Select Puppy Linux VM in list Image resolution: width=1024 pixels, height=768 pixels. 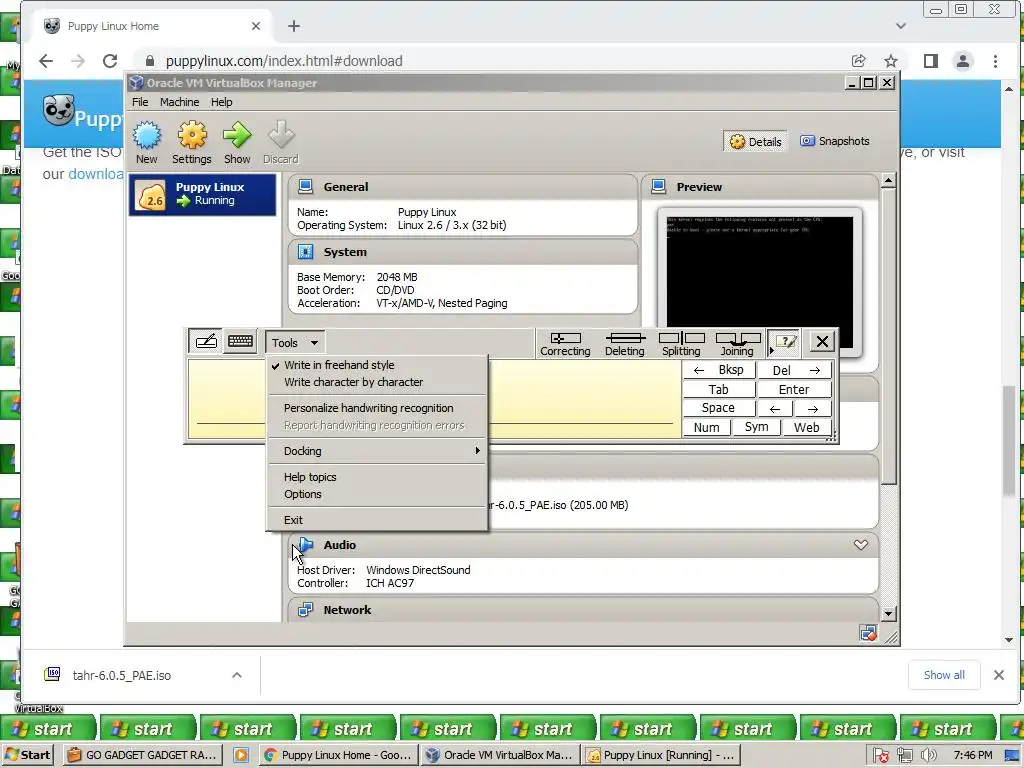(x=202, y=195)
